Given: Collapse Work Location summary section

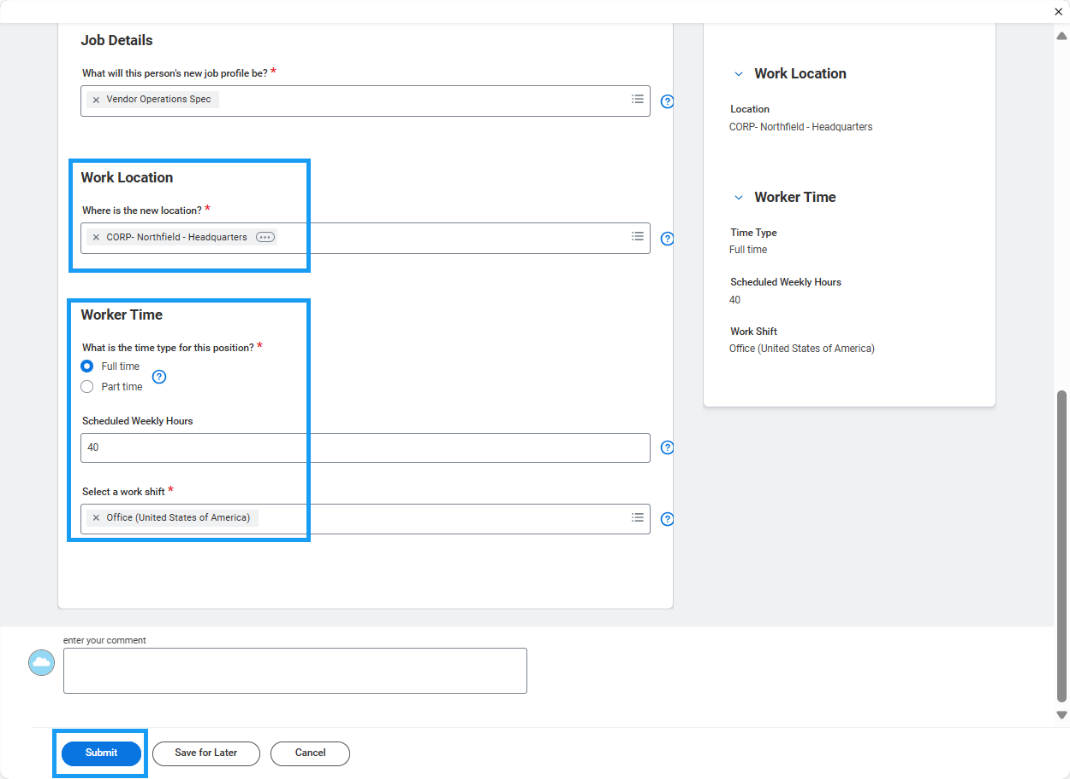Looking at the screenshot, I should tap(738, 74).
